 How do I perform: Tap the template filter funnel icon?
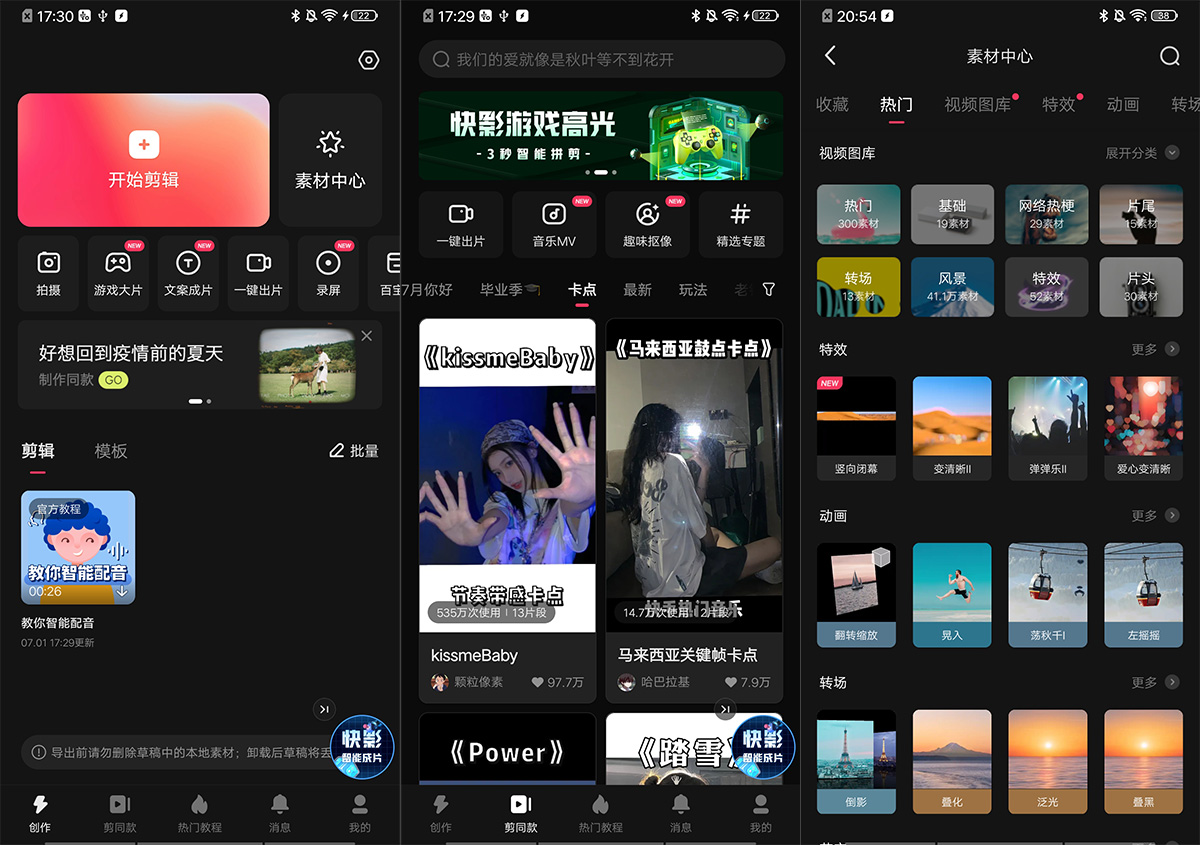point(768,289)
